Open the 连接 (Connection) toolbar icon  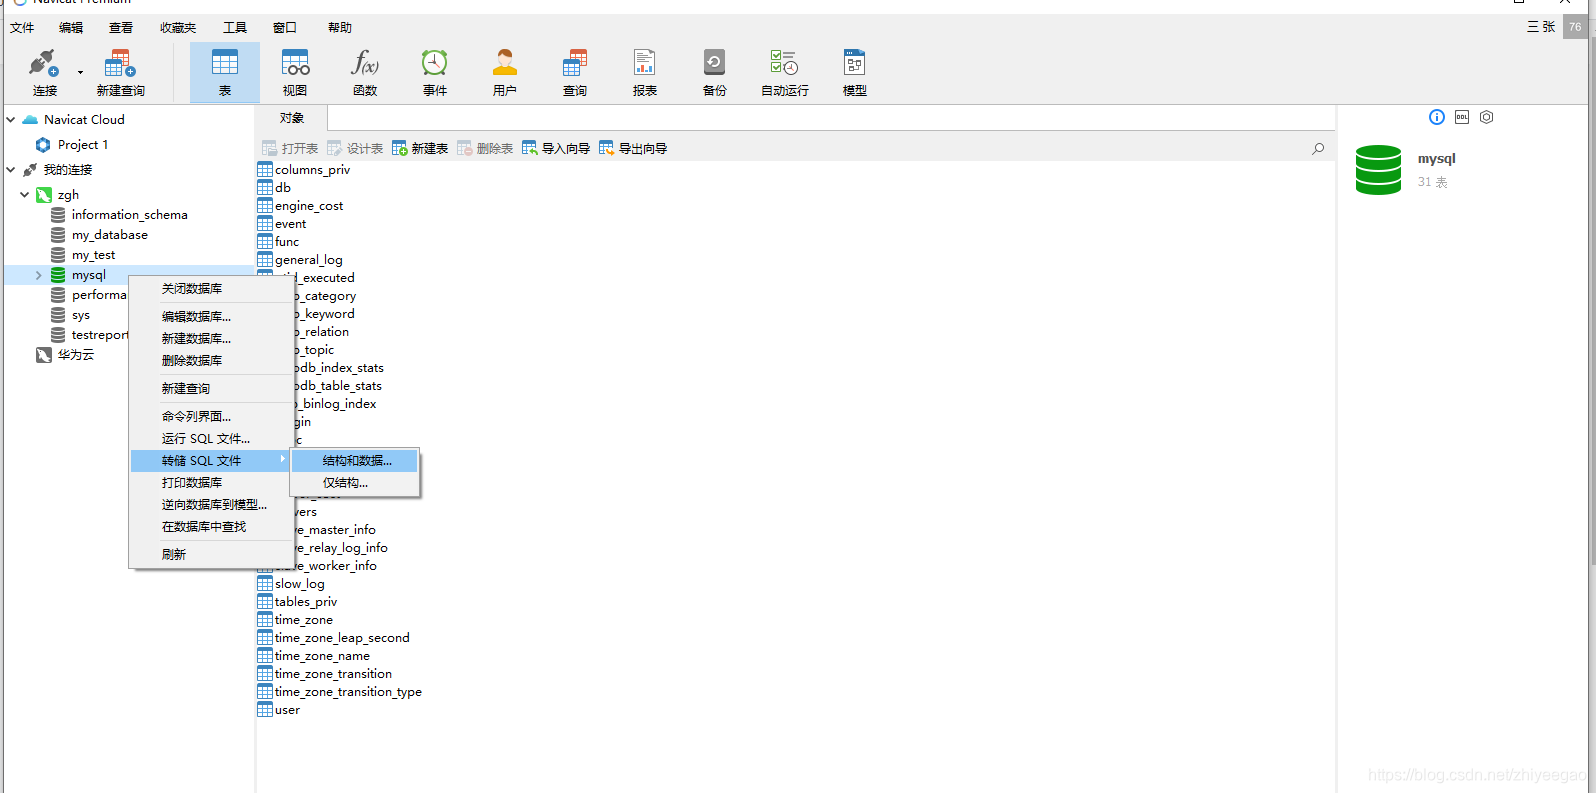[x=44, y=72]
